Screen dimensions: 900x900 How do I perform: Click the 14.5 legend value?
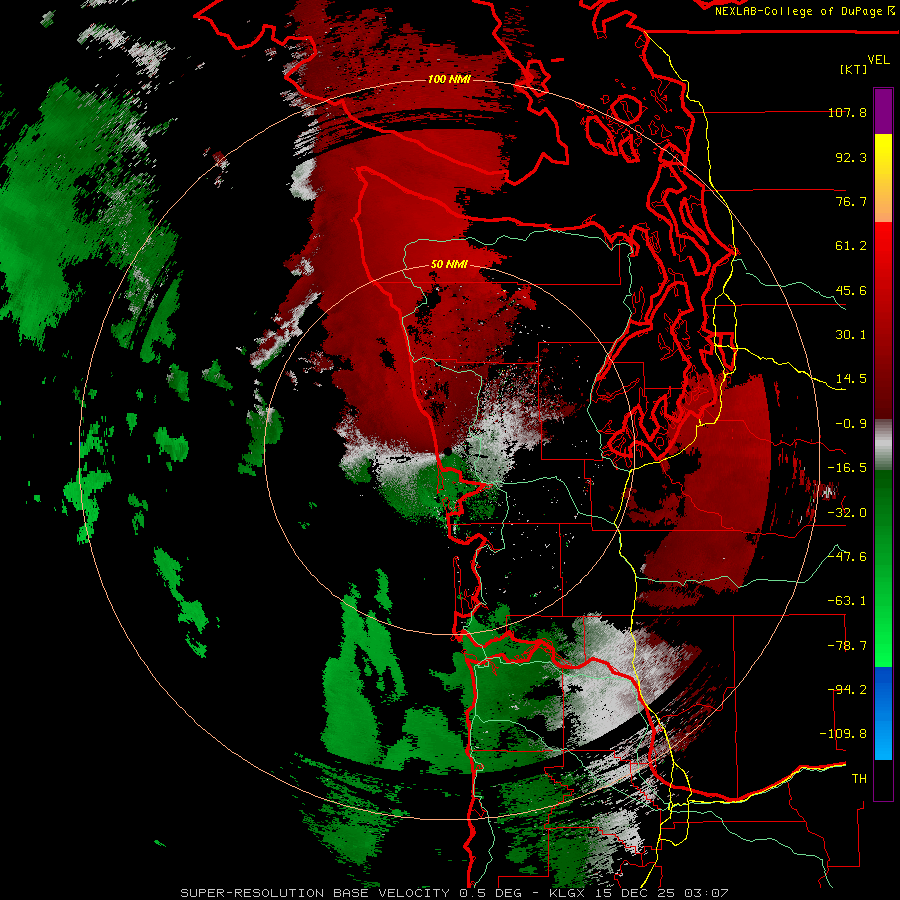851,379
